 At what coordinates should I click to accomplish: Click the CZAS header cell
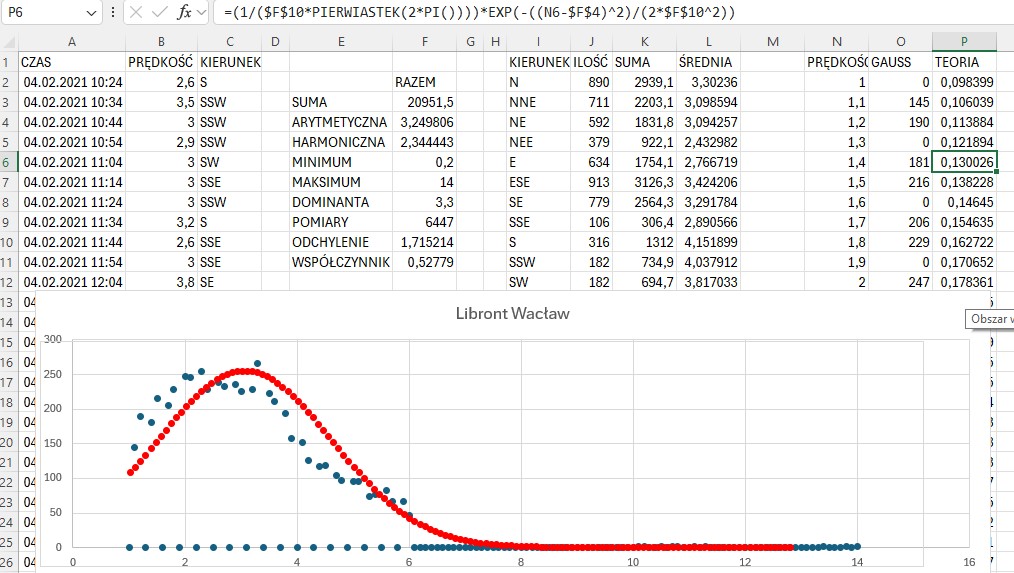(x=72, y=62)
